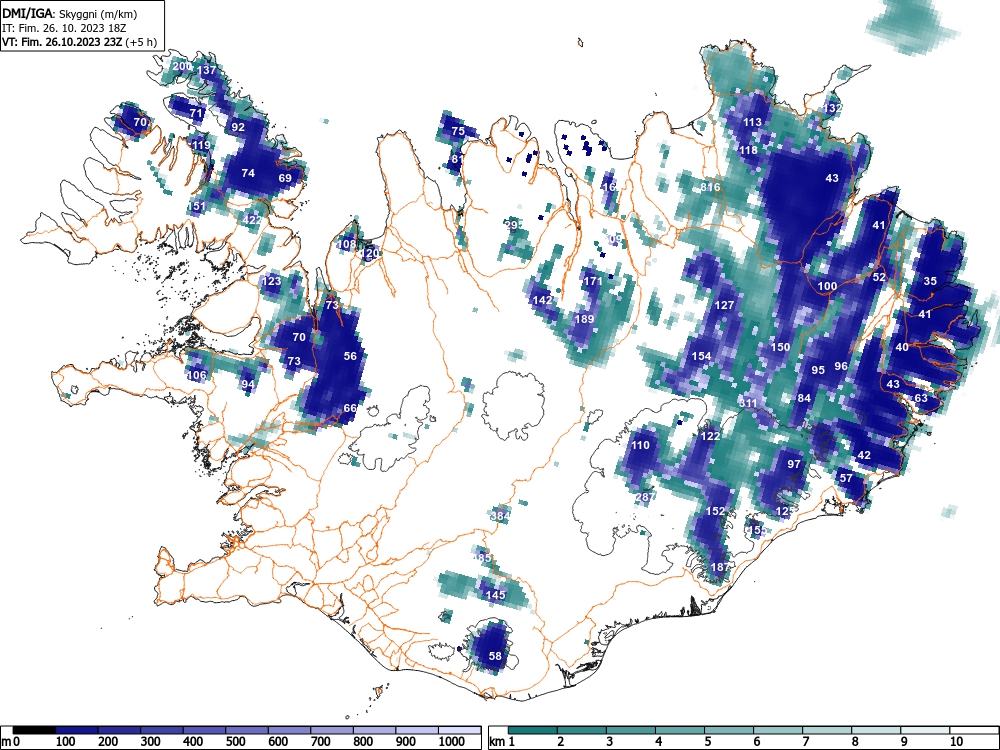The image size is (1000, 750).
Task: Click the visibility value 113 on the map
Action: 753,122
